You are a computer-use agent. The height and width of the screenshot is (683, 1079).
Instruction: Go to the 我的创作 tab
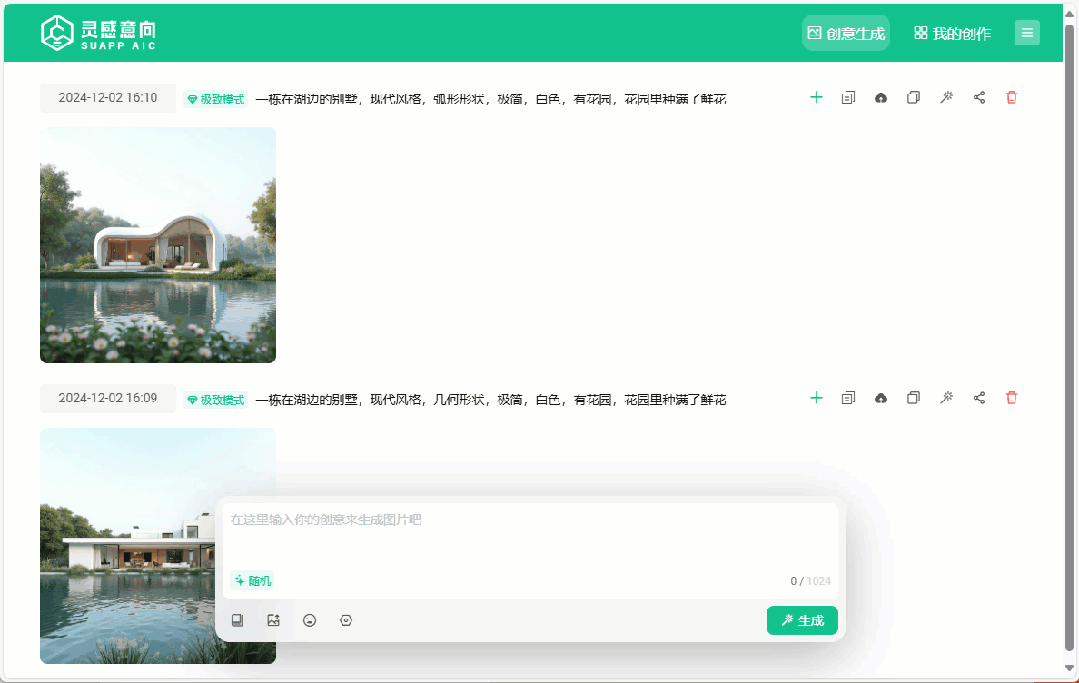pyautogui.click(x=952, y=33)
